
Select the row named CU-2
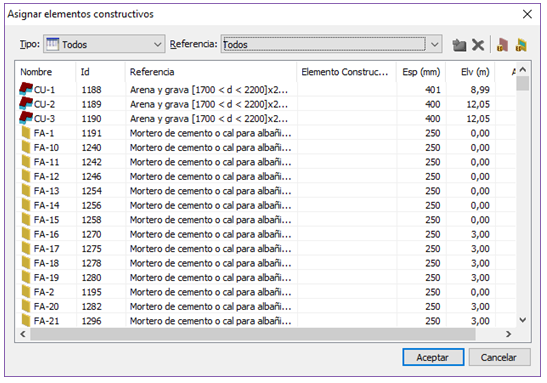coord(265,104)
